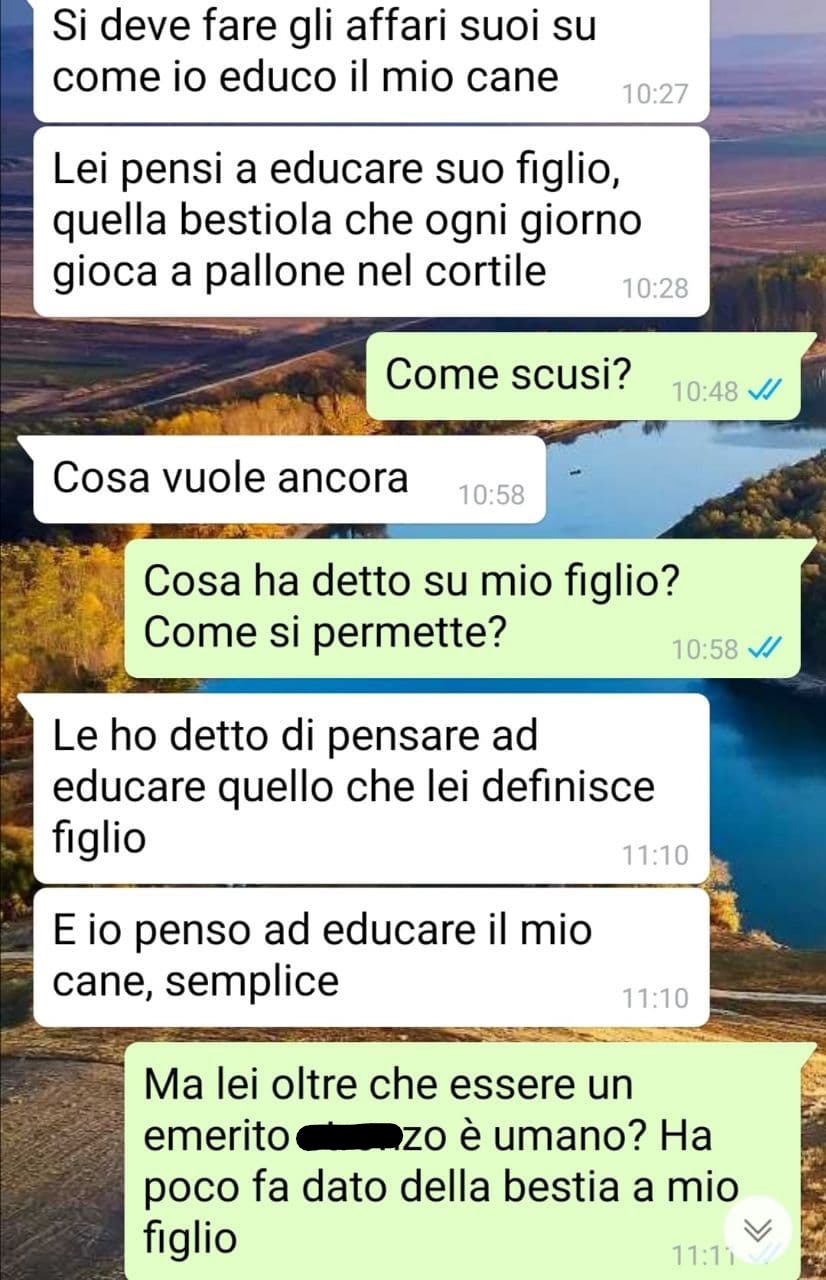Tap the 'Lei pensi a educare suo figlio' message
The image size is (826, 1280).
[371, 222]
